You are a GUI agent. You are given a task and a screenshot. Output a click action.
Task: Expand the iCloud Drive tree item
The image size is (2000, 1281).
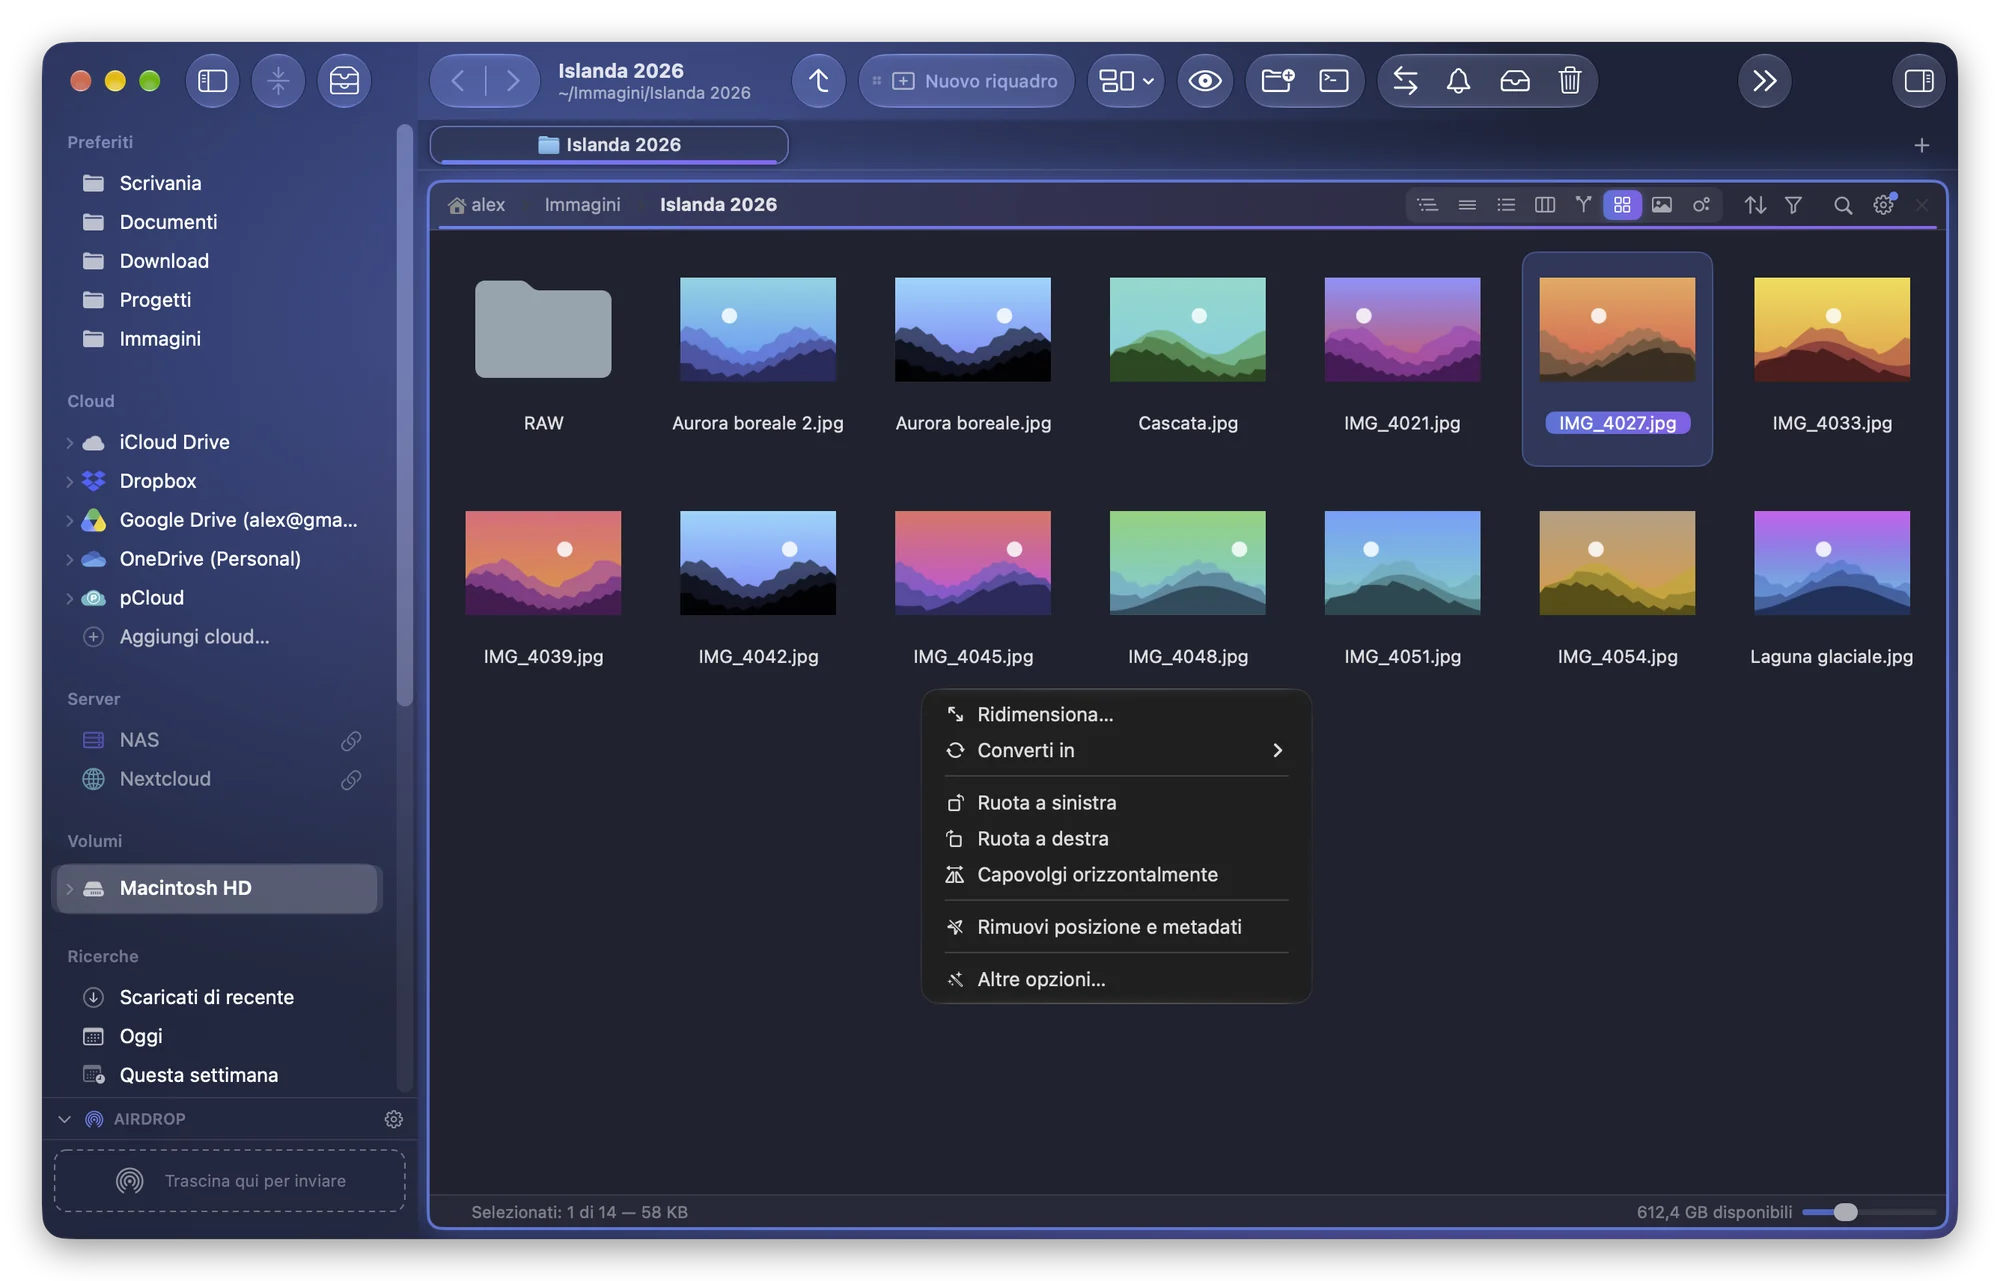click(x=70, y=442)
